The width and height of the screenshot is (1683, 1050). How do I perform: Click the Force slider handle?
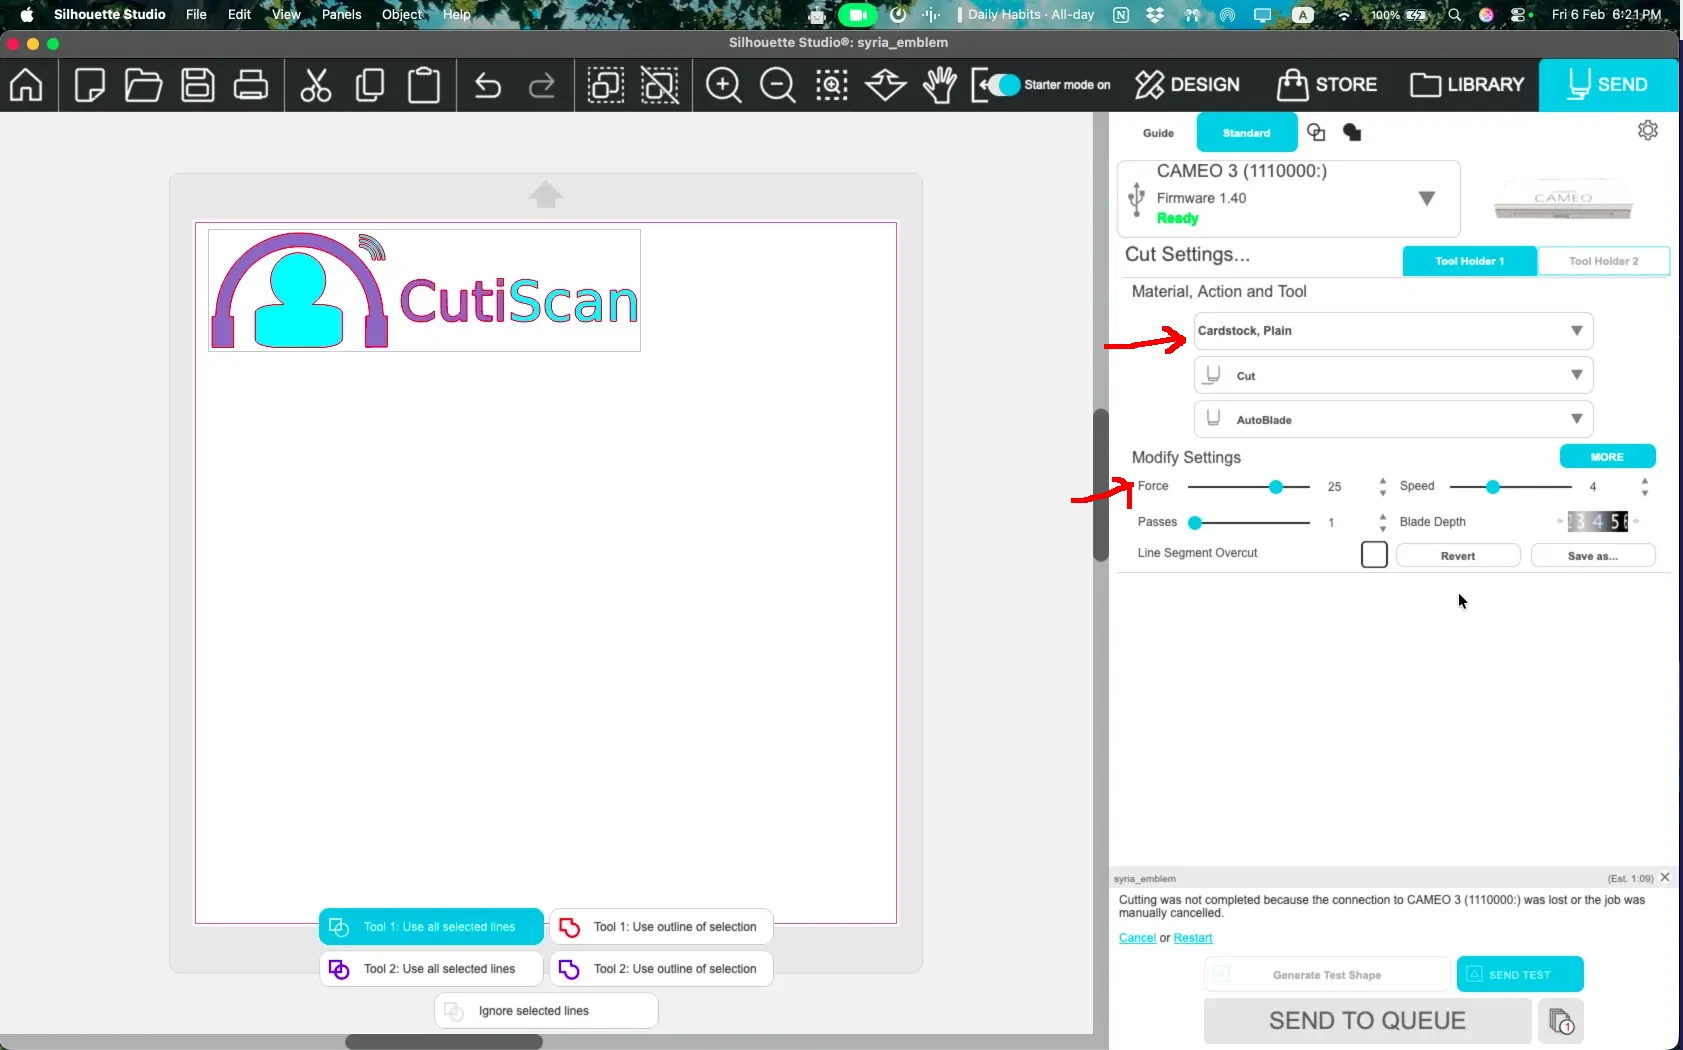[1276, 487]
